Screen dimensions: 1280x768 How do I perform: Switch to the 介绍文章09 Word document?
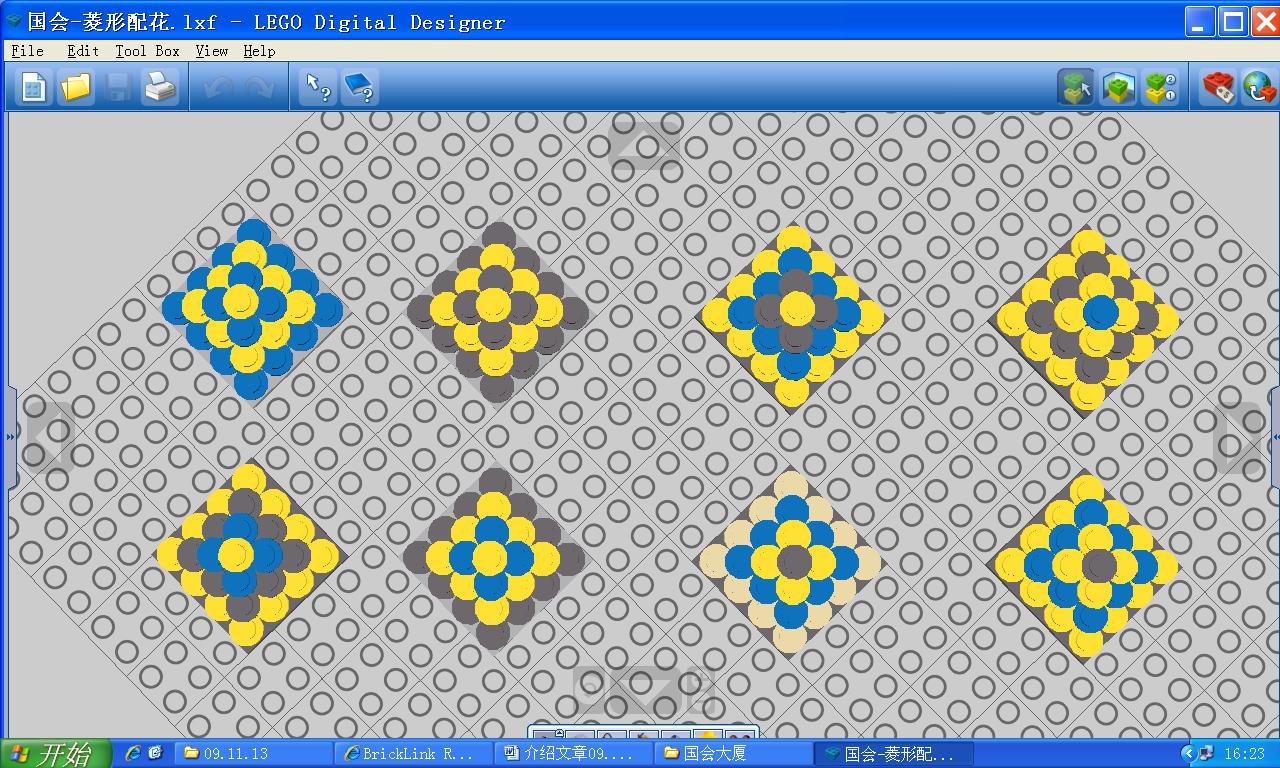pos(574,753)
